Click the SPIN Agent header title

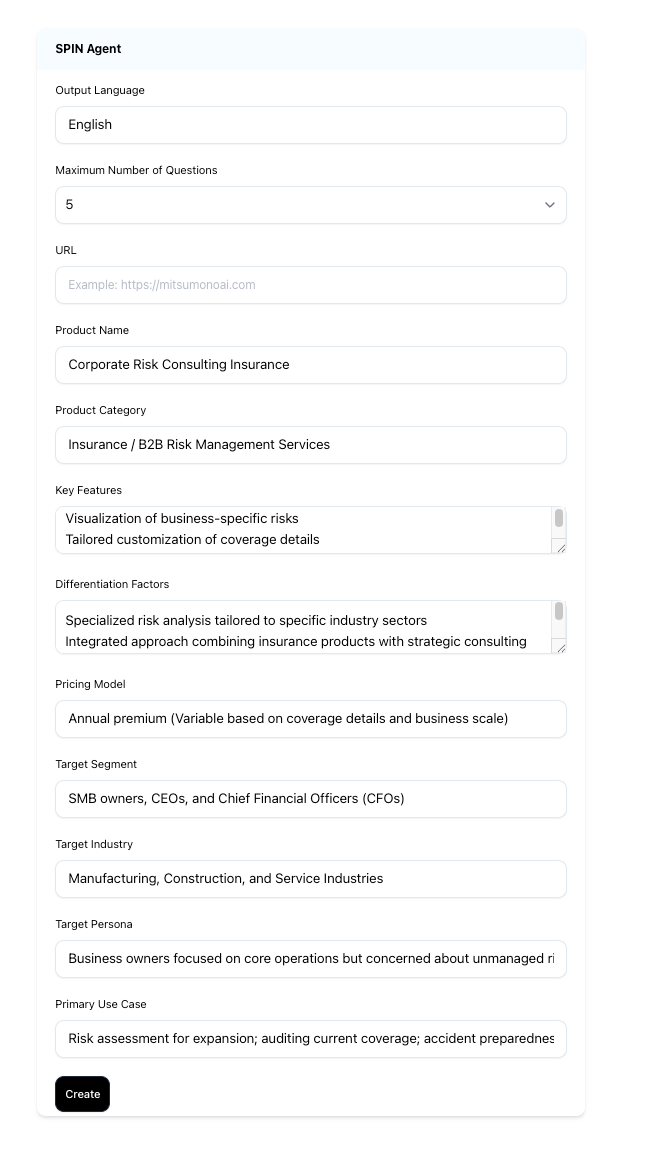[88, 49]
